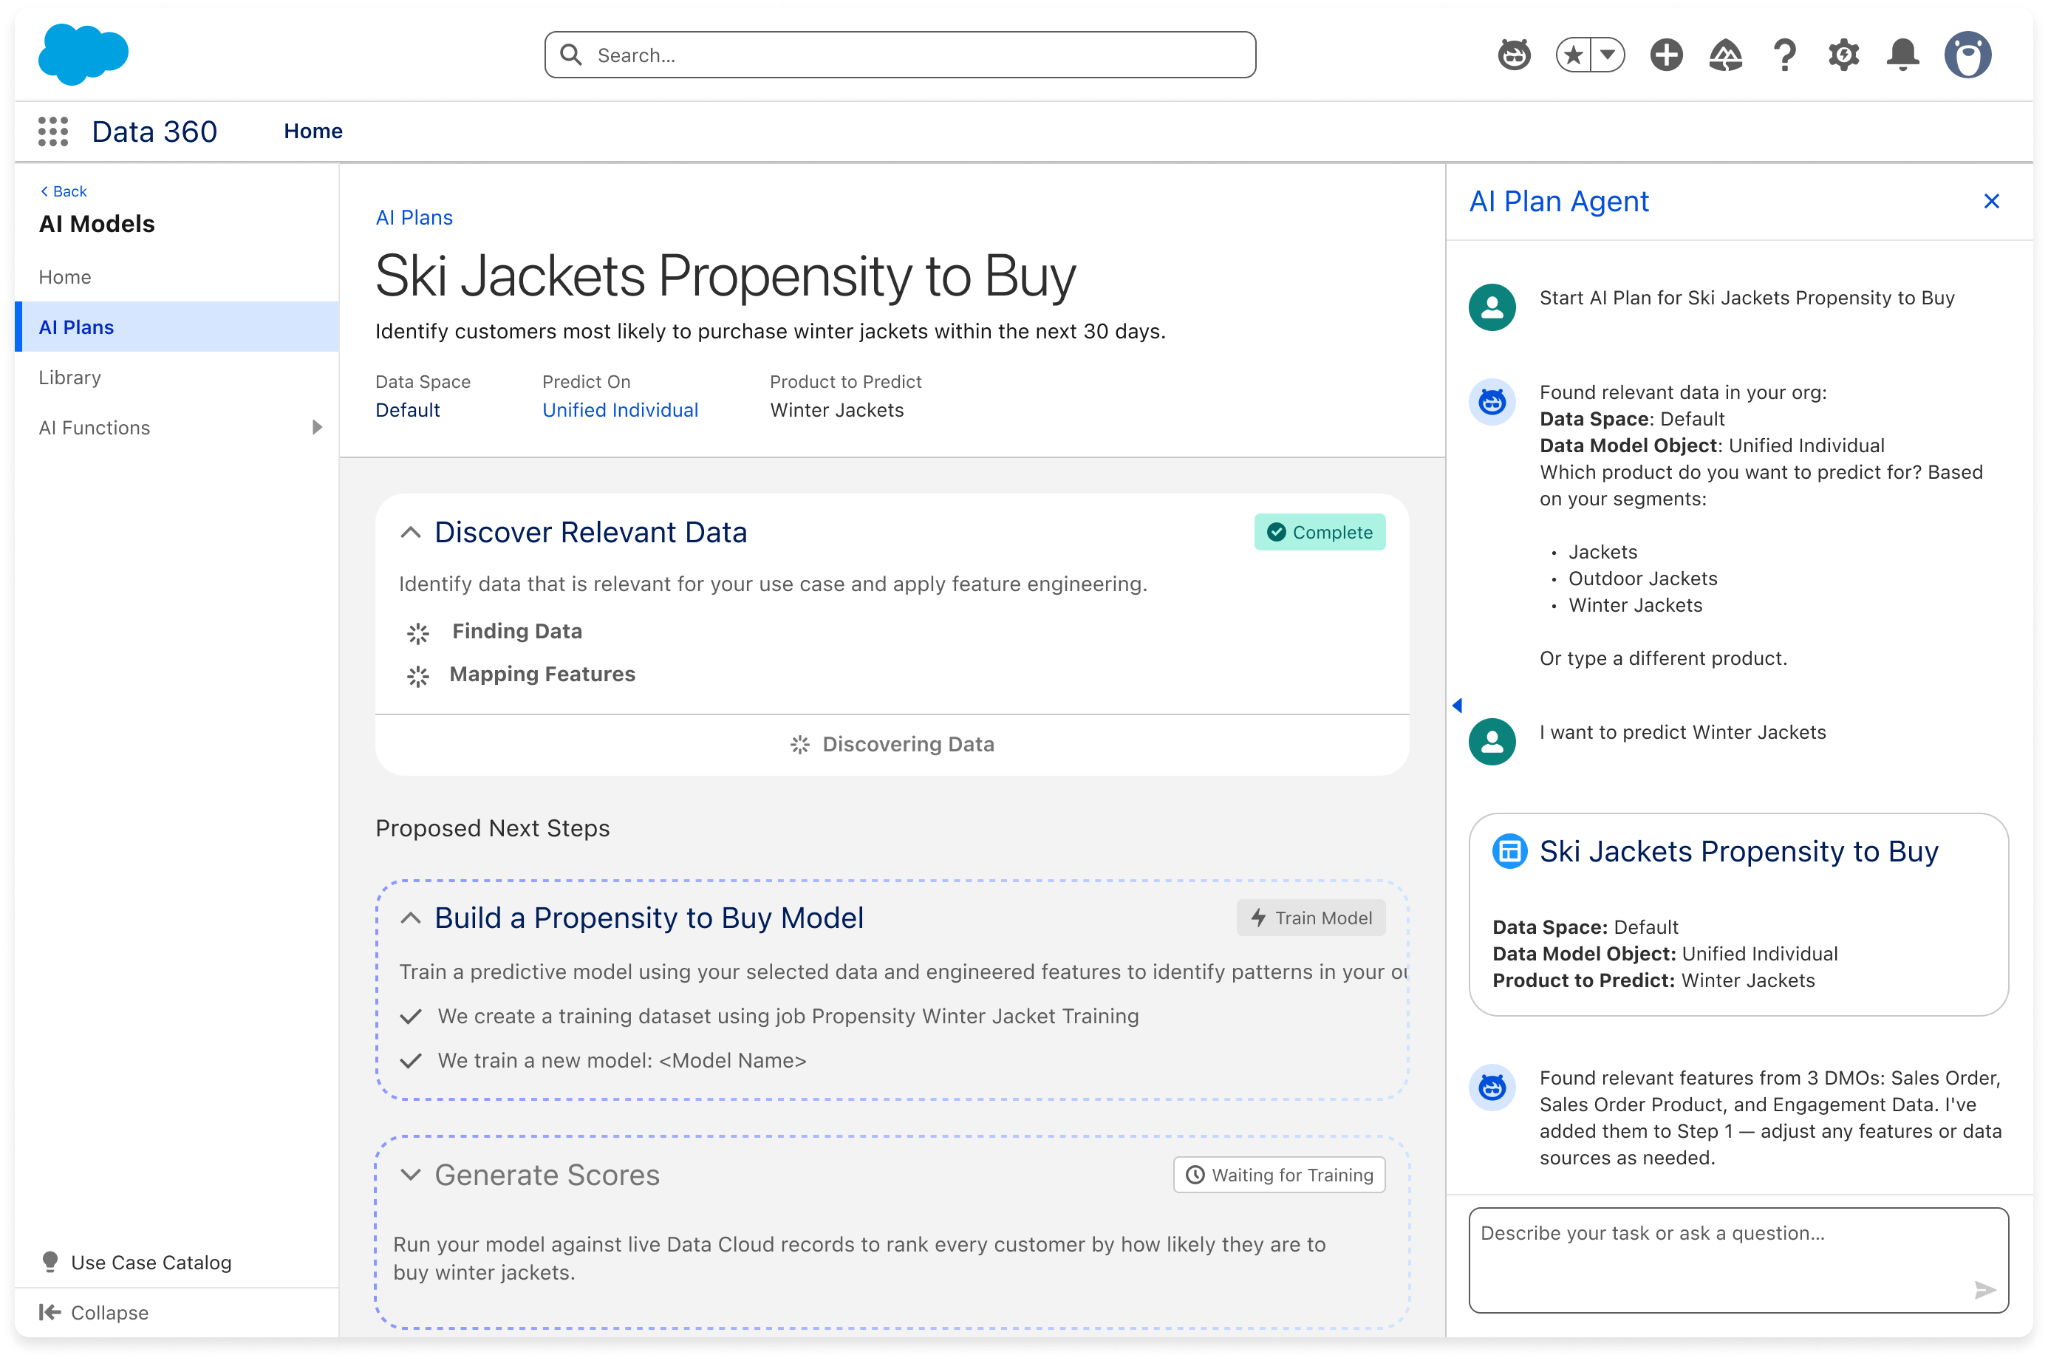The width and height of the screenshot is (2048, 1359).
Task: Open the Use Case Catalog
Action: coord(151,1262)
